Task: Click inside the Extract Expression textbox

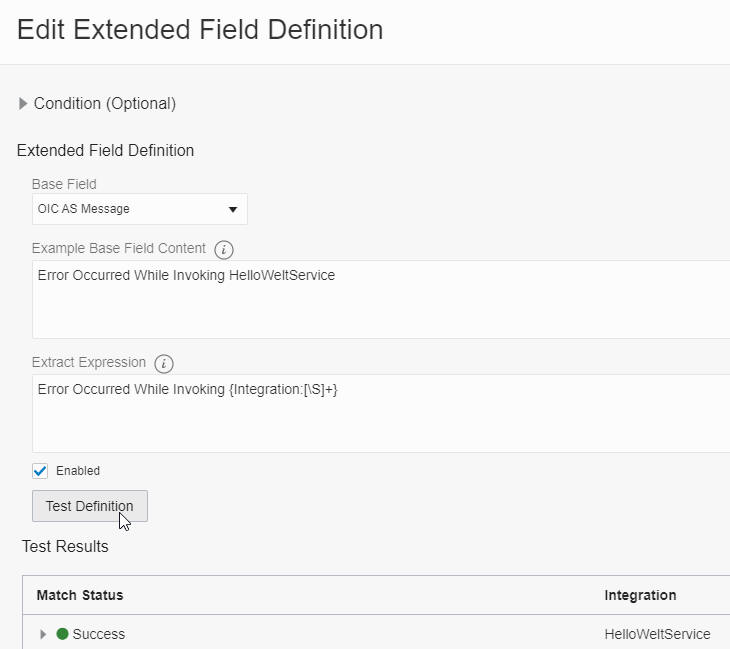Action: point(381,413)
